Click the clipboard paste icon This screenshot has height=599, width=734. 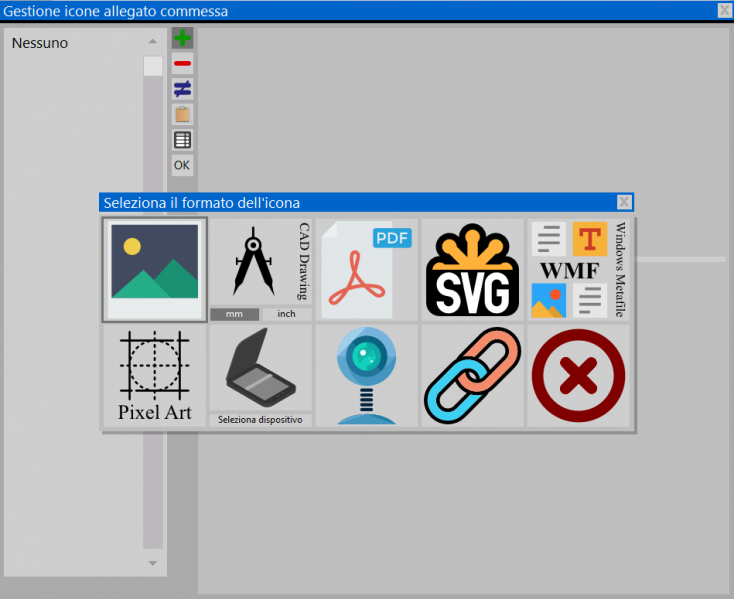pos(182,114)
